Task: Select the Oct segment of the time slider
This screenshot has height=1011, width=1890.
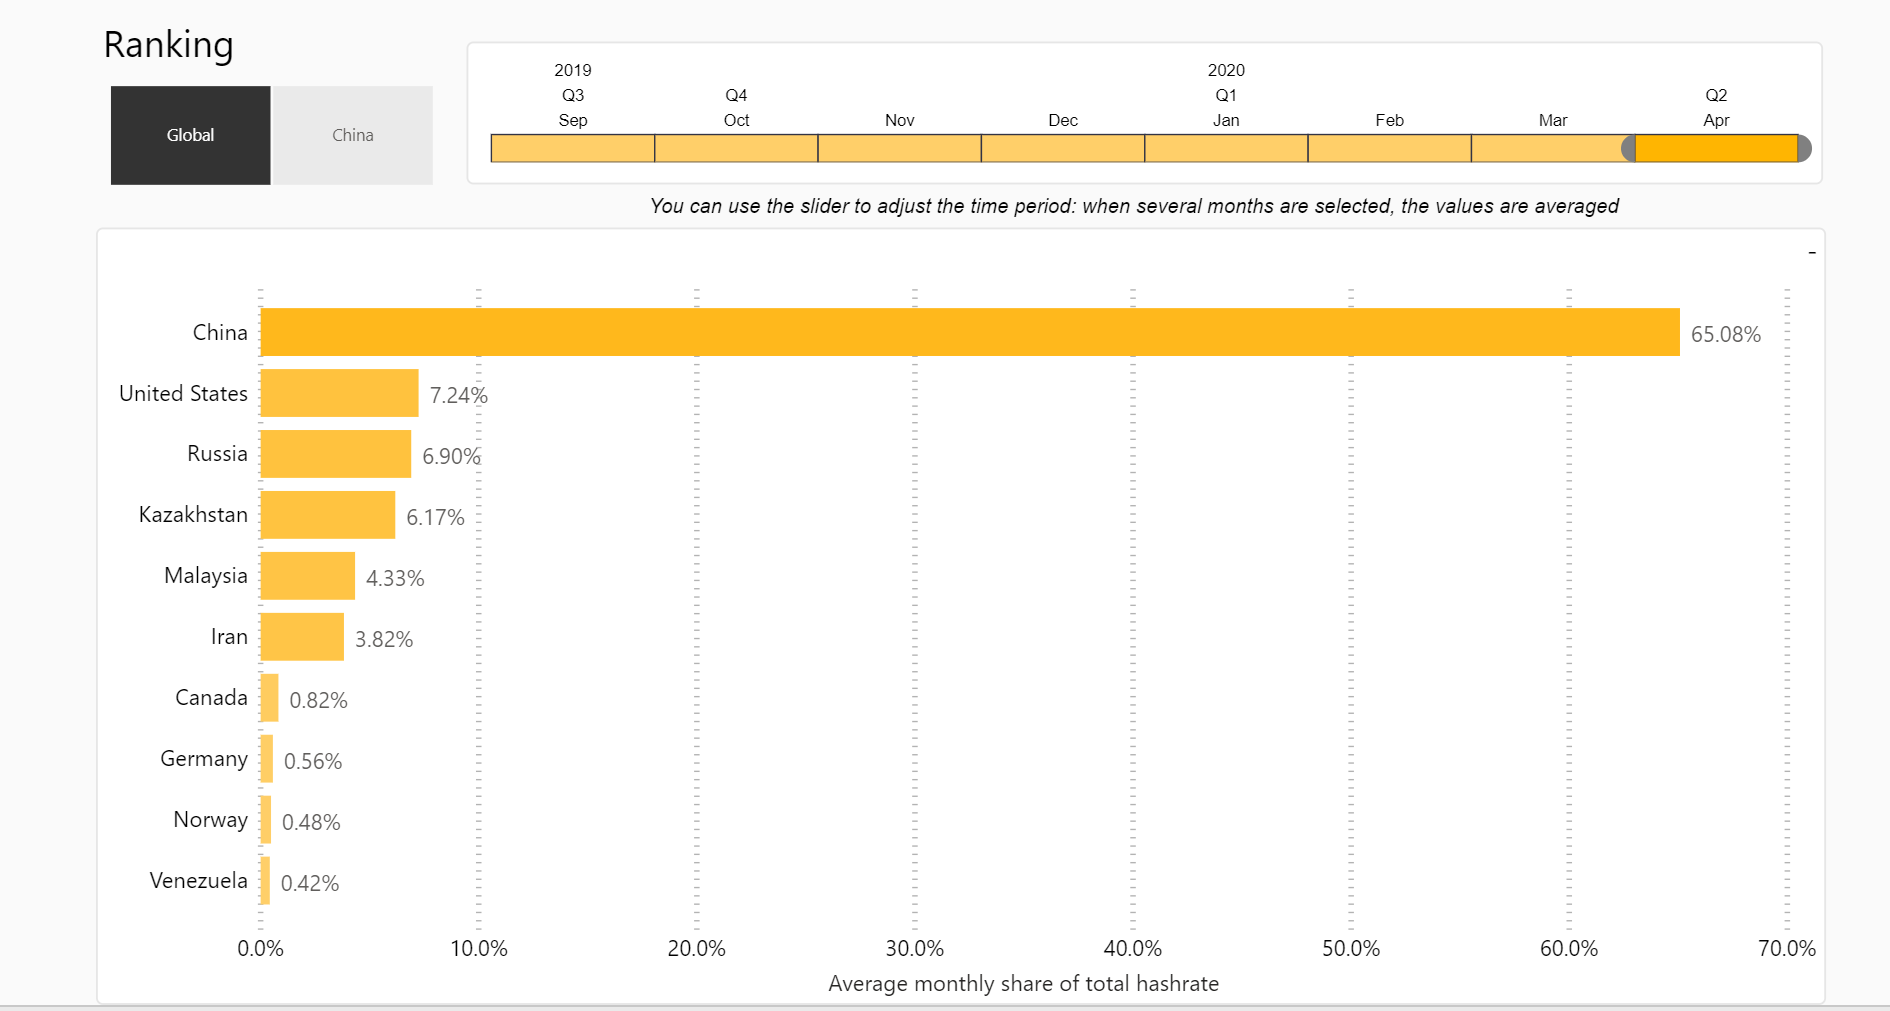Action: click(736, 147)
